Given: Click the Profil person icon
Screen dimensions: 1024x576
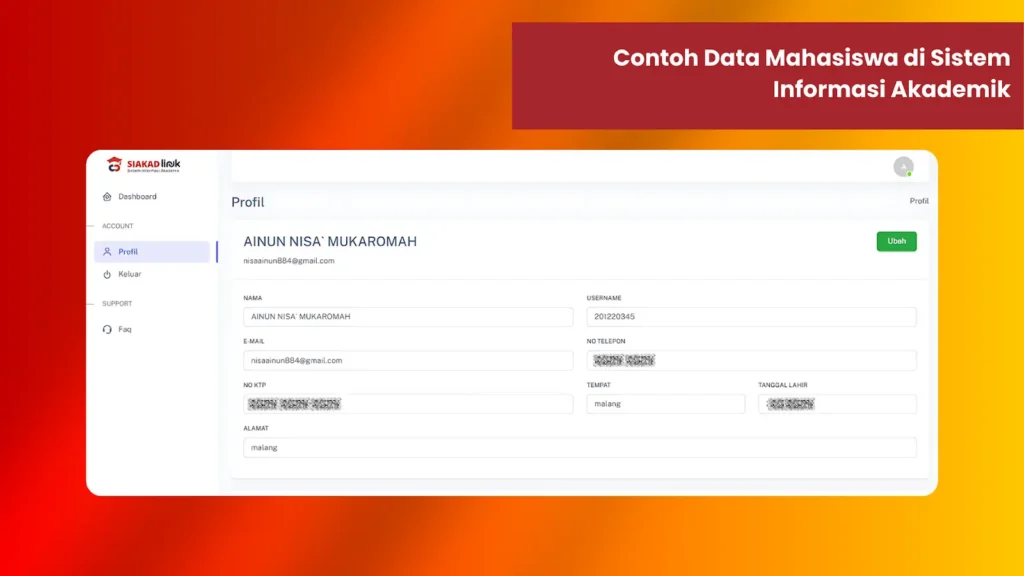Looking at the screenshot, I should click(107, 251).
